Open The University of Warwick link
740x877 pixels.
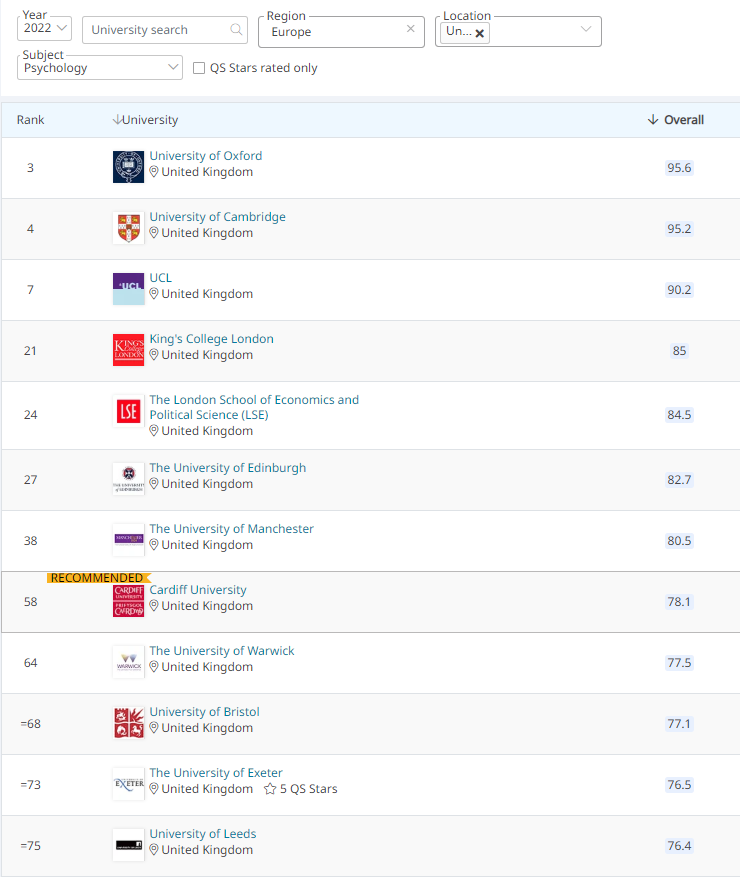(221, 650)
